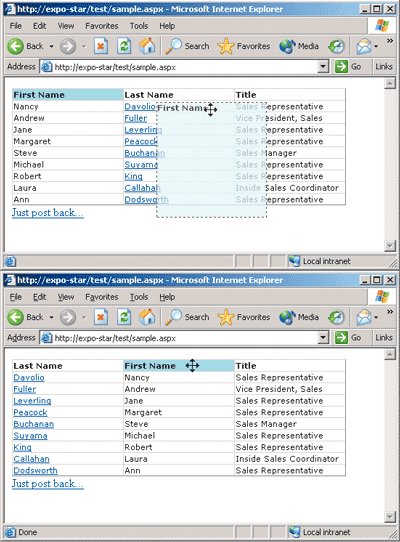
Task: Open address bar dropdown in lower browser window
Action: click(323, 337)
